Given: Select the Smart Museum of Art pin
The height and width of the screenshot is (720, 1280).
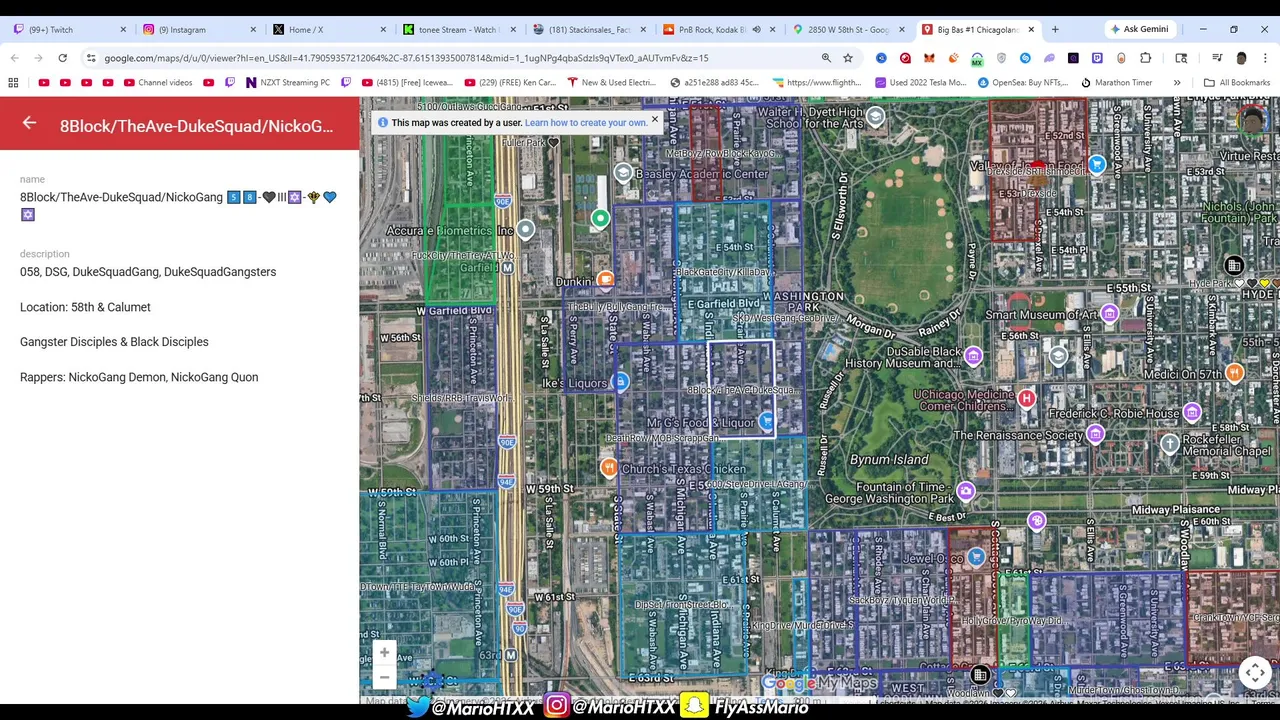Looking at the screenshot, I should point(1108,314).
